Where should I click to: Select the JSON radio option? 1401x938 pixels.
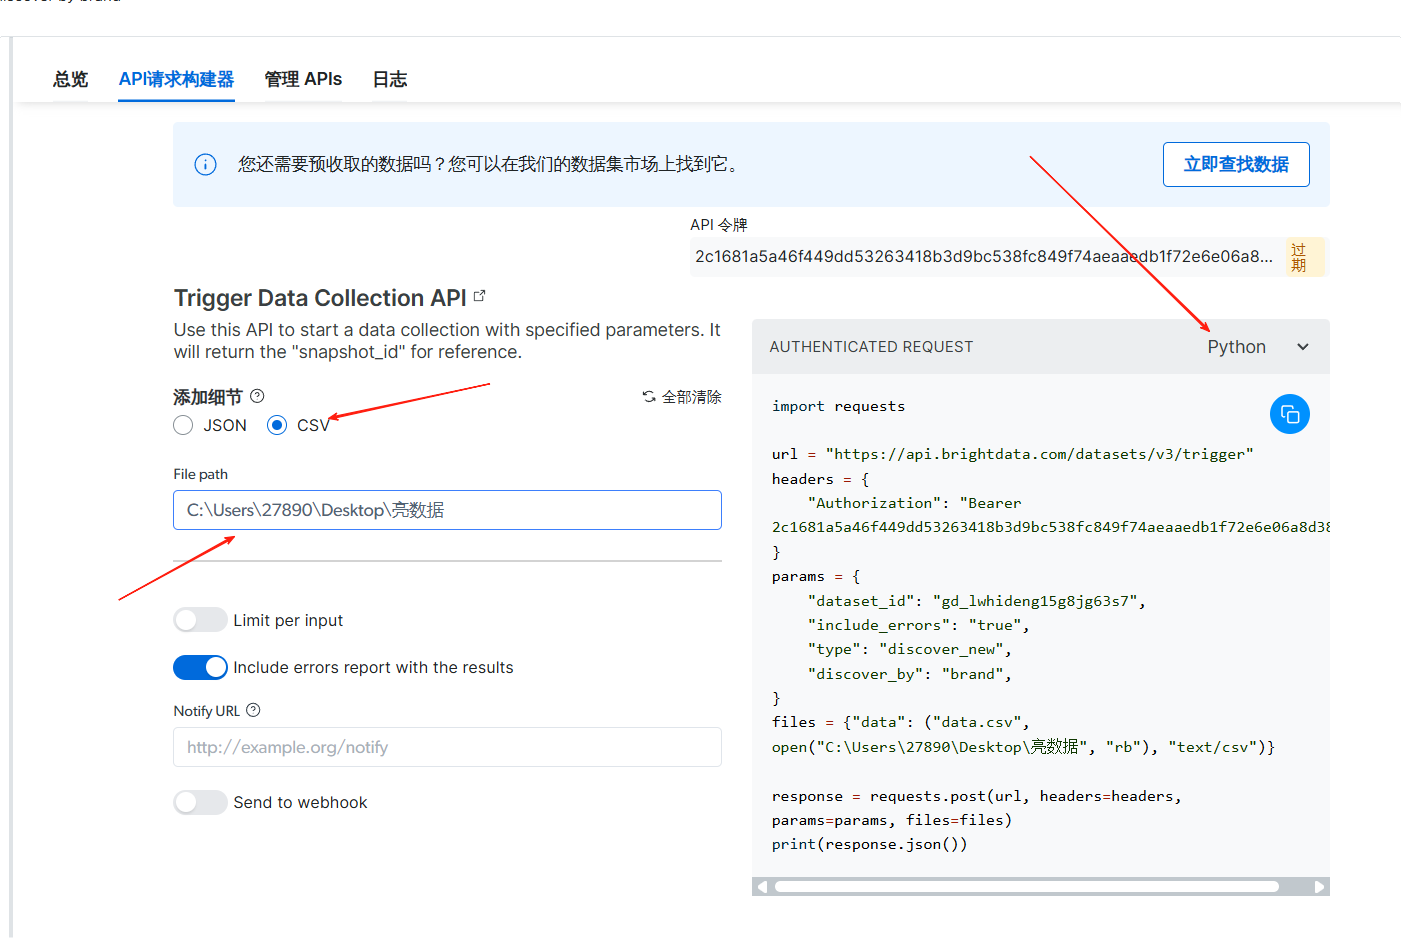183,425
